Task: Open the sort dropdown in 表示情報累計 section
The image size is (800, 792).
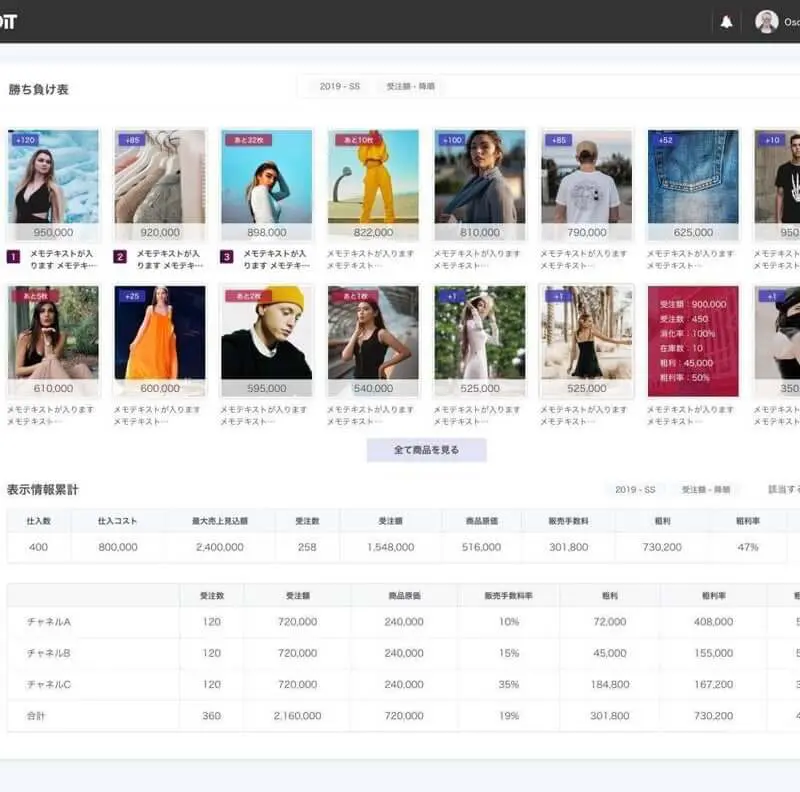Action: tap(706, 489)
